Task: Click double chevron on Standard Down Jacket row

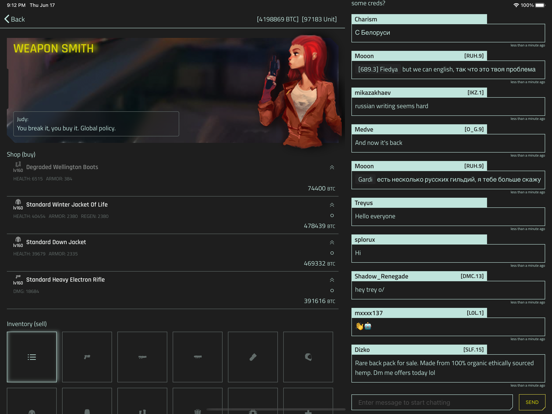Action: 332,243
